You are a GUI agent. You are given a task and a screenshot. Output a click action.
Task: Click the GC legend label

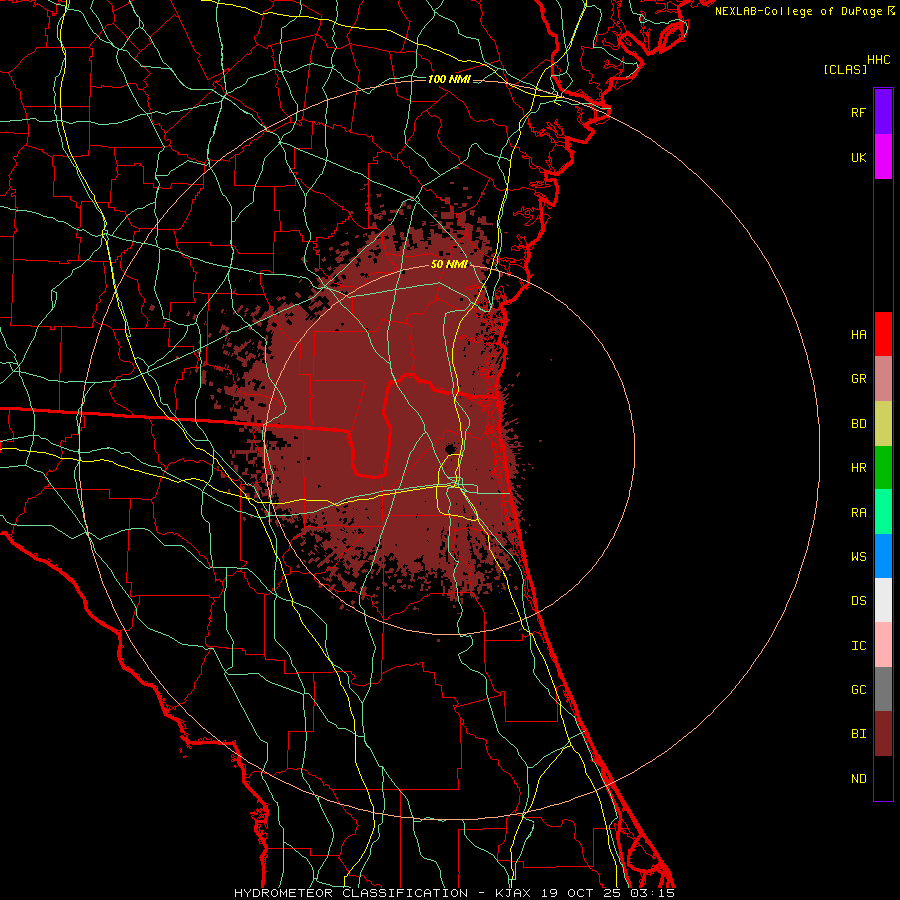click(858, 690)
